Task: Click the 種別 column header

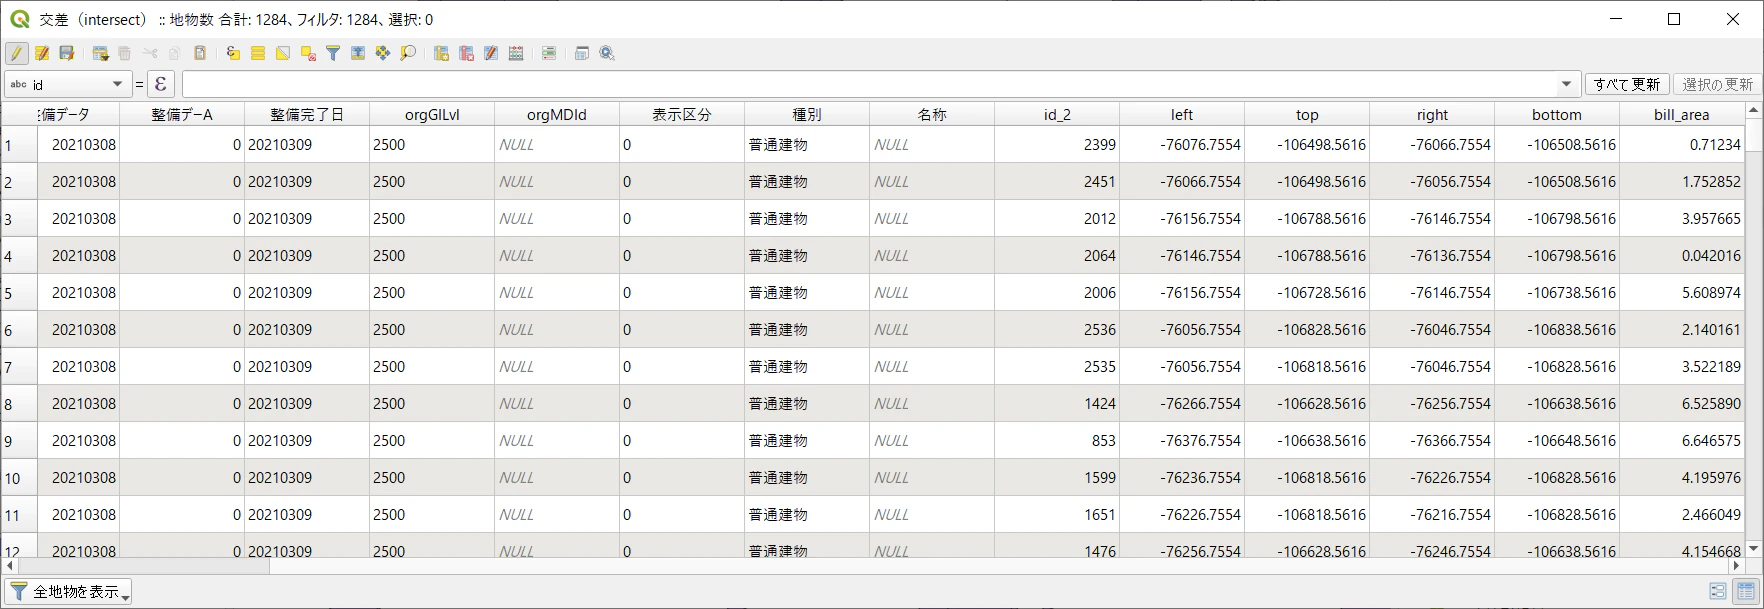Action: [x=807, y=114]
